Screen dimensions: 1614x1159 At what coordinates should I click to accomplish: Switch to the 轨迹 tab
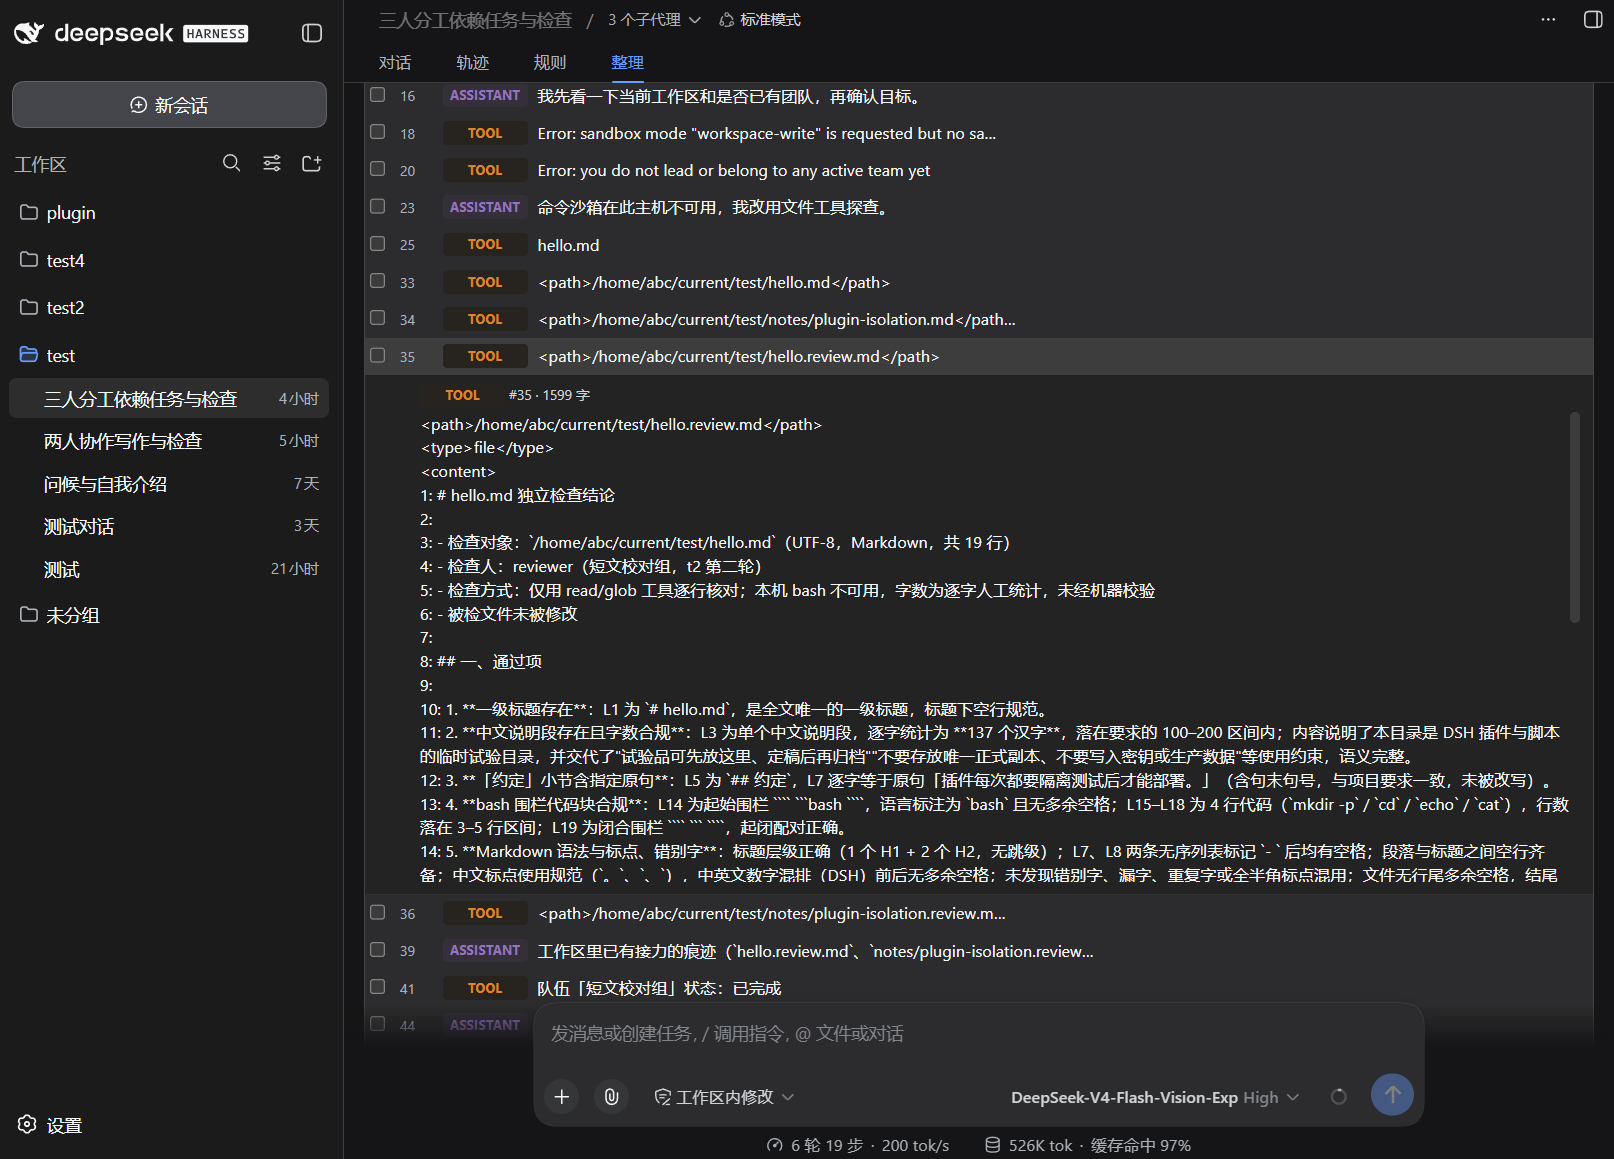[x=473, y=62]
